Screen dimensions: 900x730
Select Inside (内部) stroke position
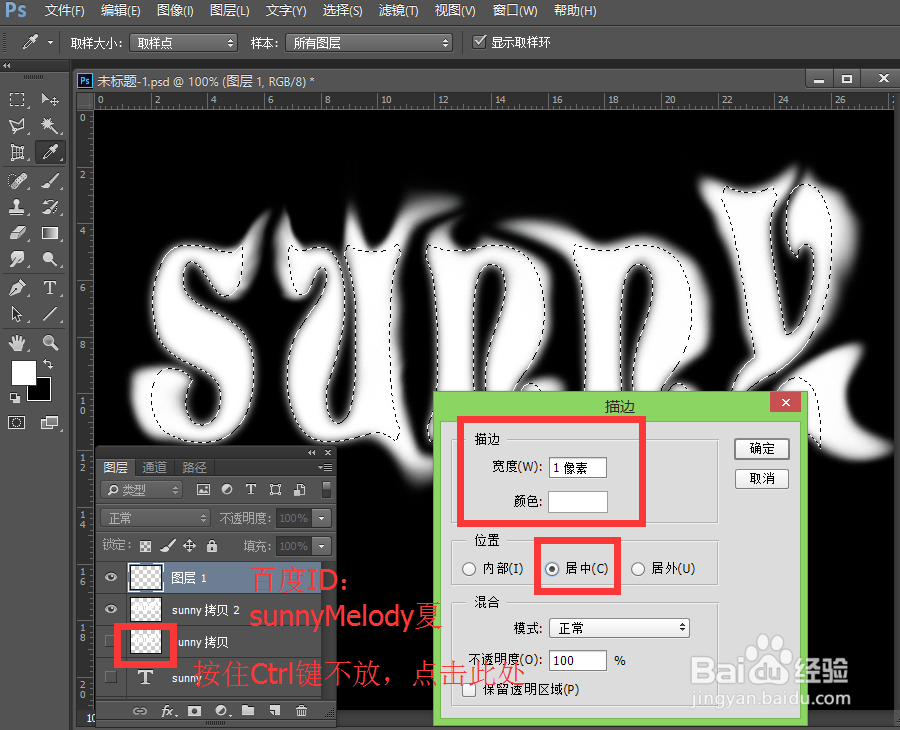point(469,569)
